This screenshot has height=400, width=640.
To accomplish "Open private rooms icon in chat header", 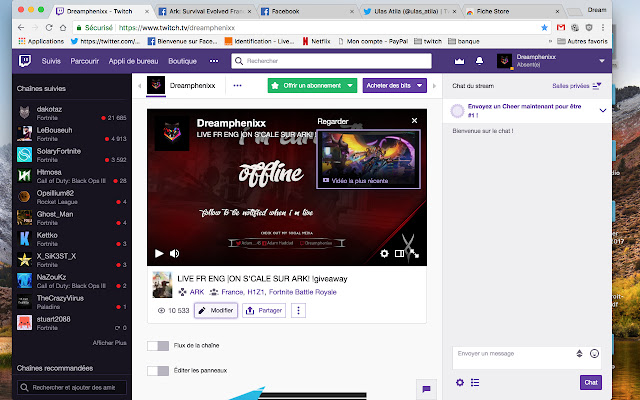I will pos(597,86).
